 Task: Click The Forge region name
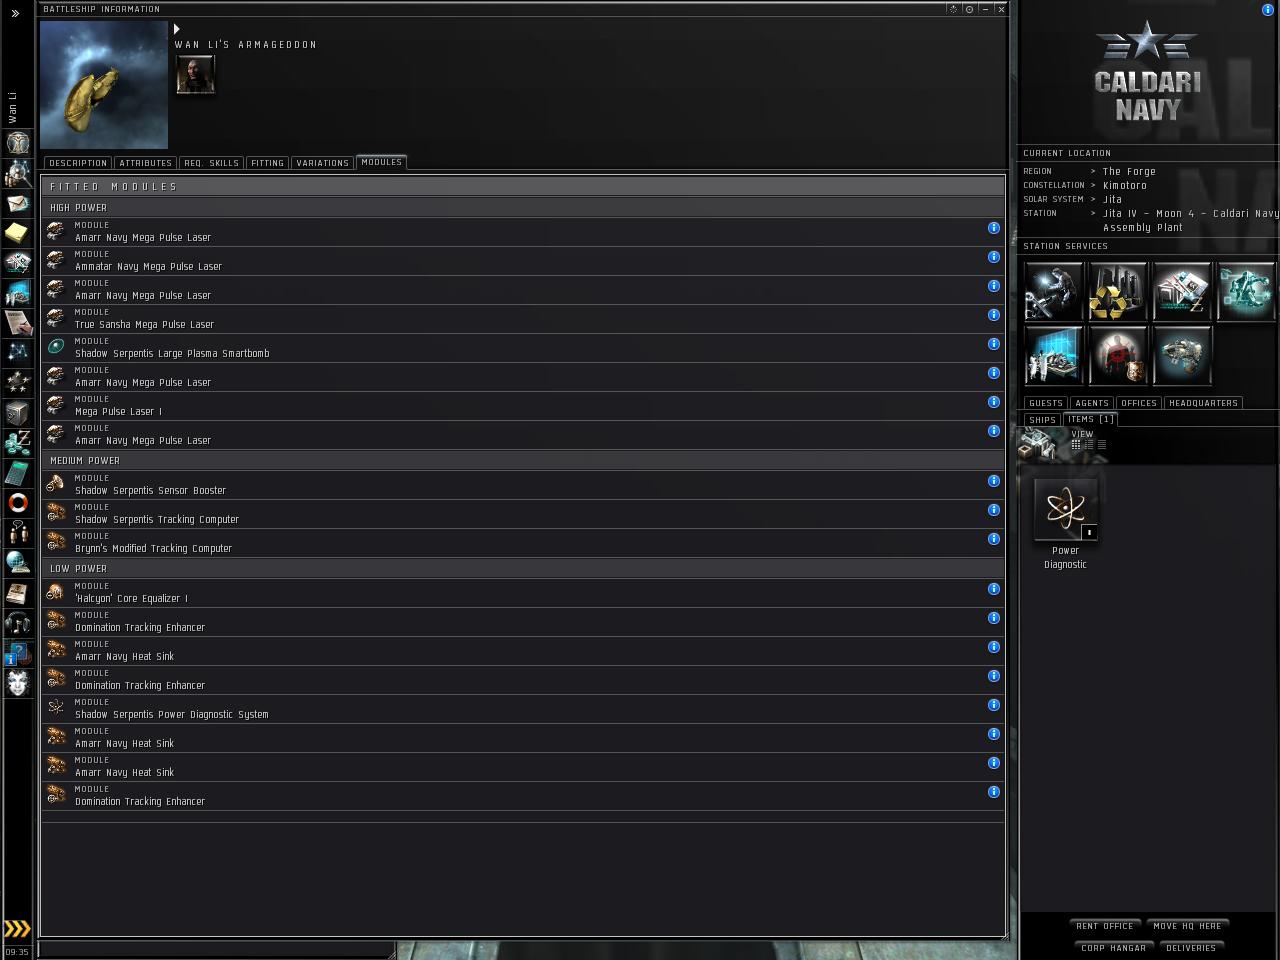click(1129, 172)
